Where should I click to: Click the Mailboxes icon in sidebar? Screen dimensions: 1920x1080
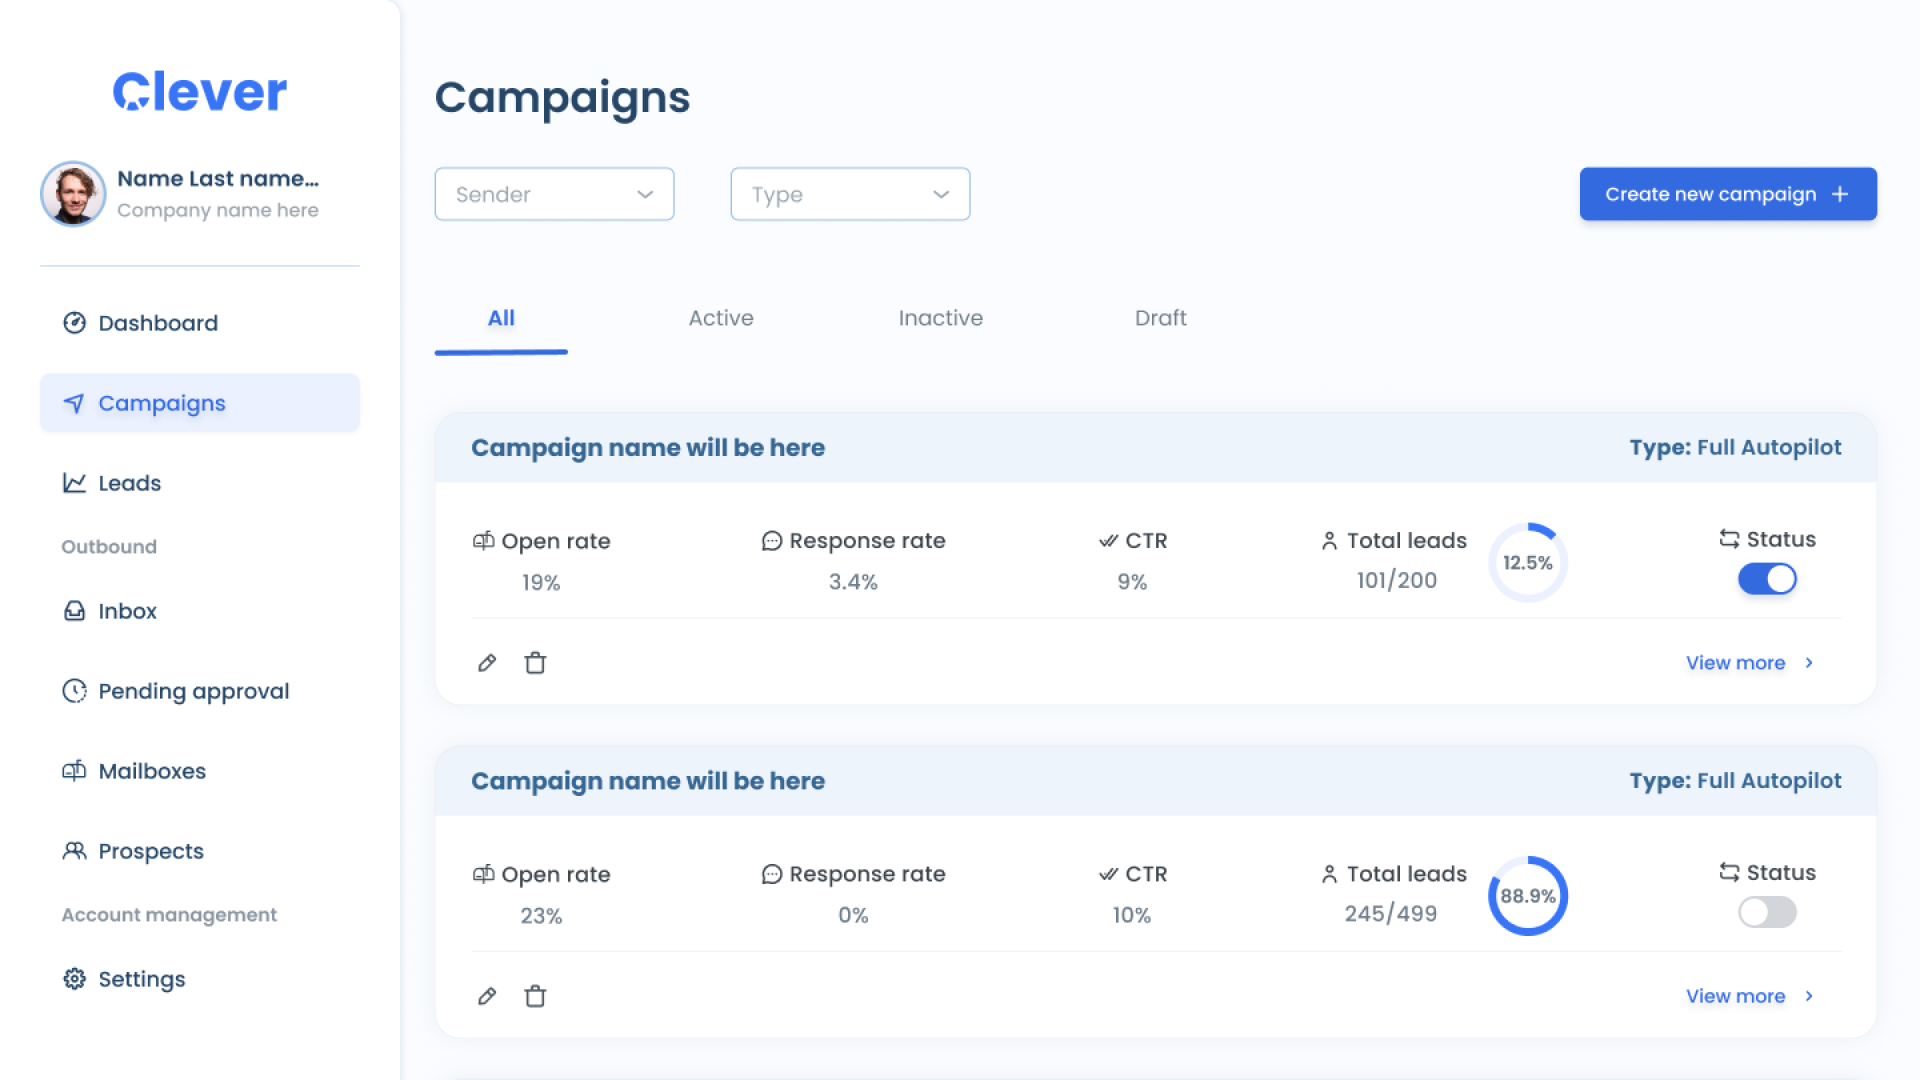pyautogui.click(x=74, y=771)
